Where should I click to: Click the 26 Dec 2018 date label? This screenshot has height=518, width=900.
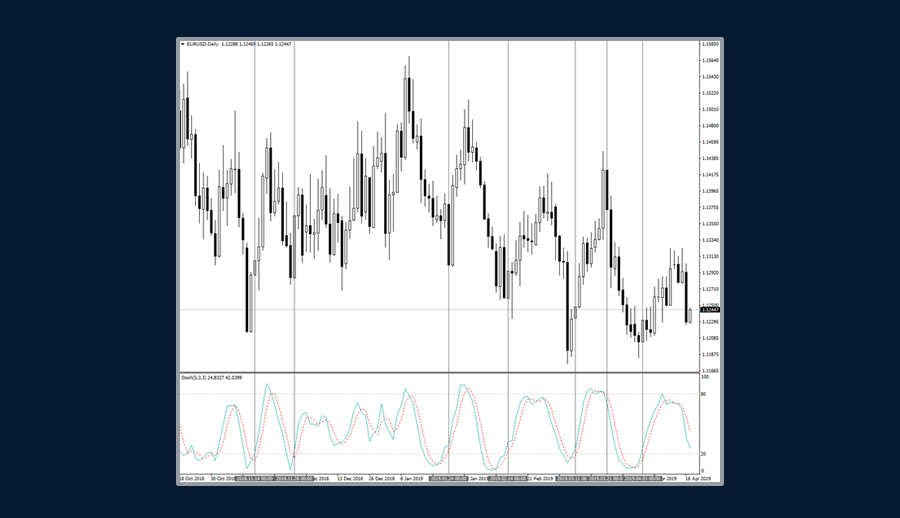pyautogui.click(x=382, y=479)
